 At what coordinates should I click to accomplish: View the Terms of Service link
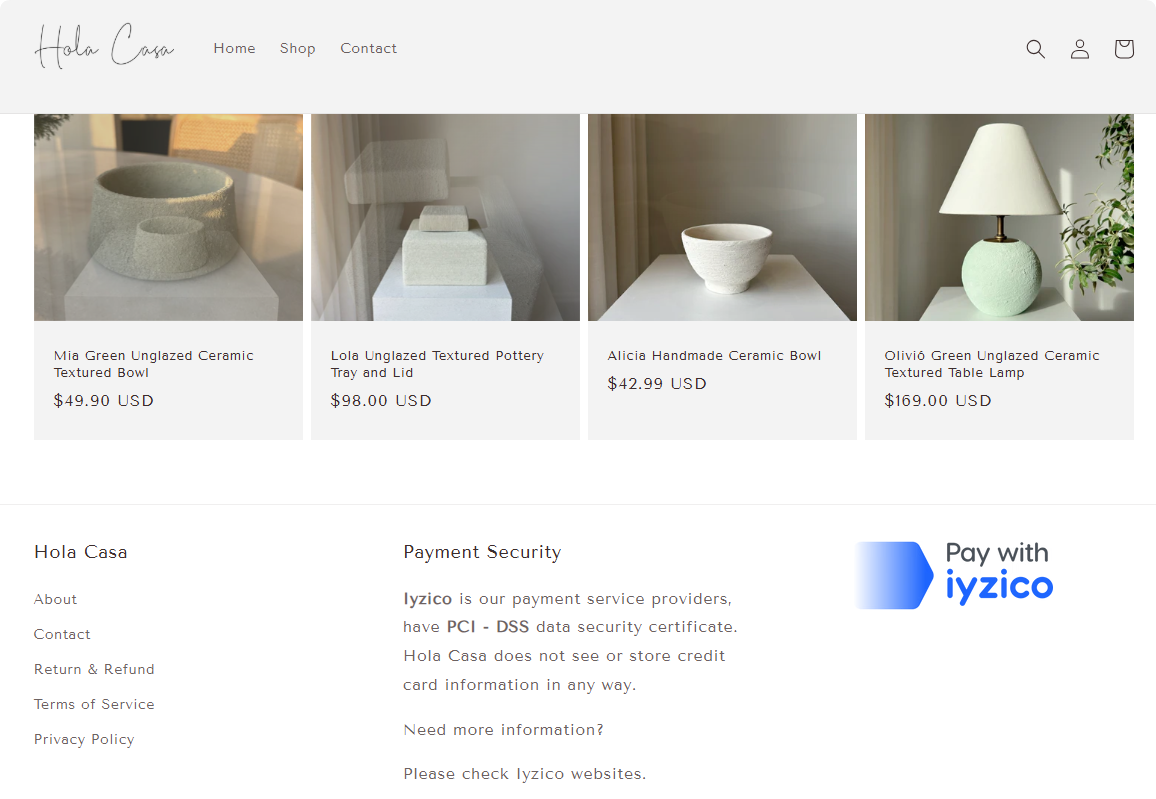(x=94, y=704)
